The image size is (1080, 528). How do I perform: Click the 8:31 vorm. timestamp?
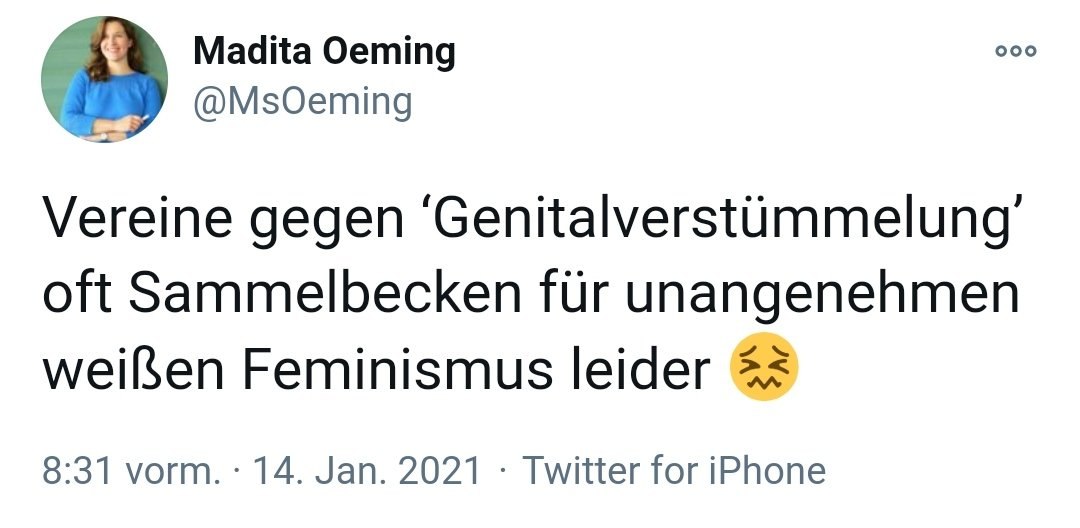pyautogui.click(x=130, y=470)
